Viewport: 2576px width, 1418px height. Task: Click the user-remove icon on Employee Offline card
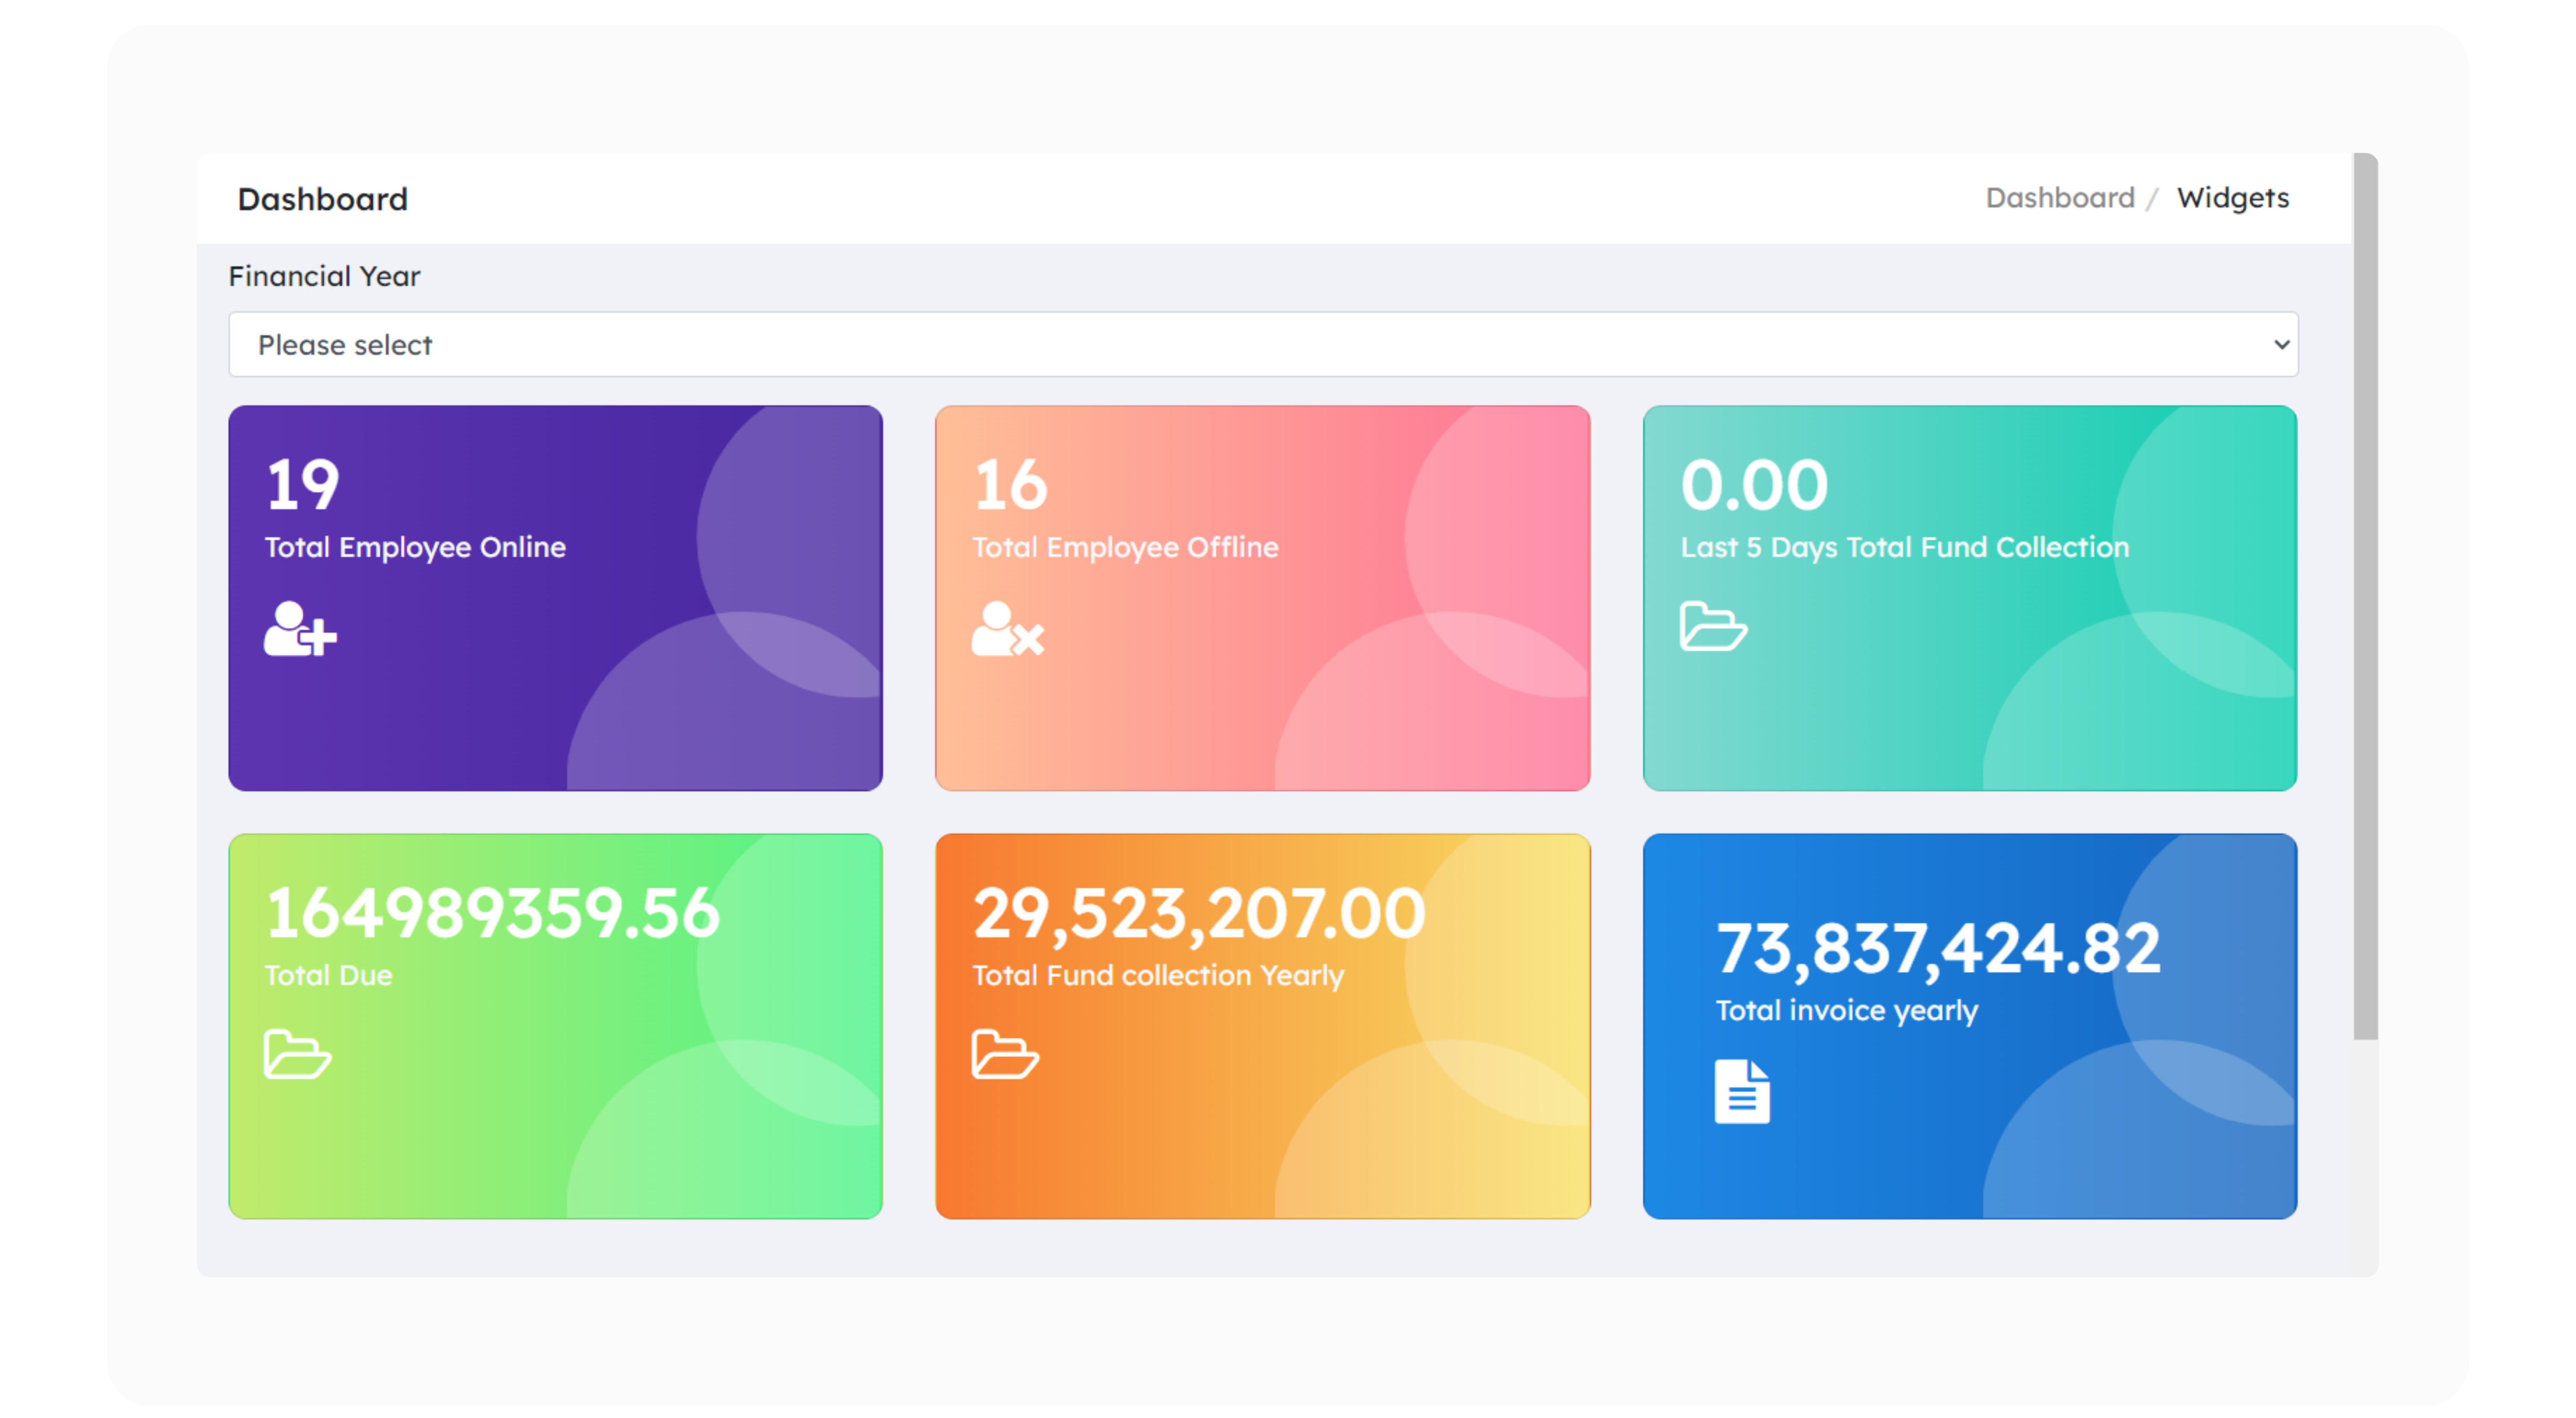coord(1007,629)
